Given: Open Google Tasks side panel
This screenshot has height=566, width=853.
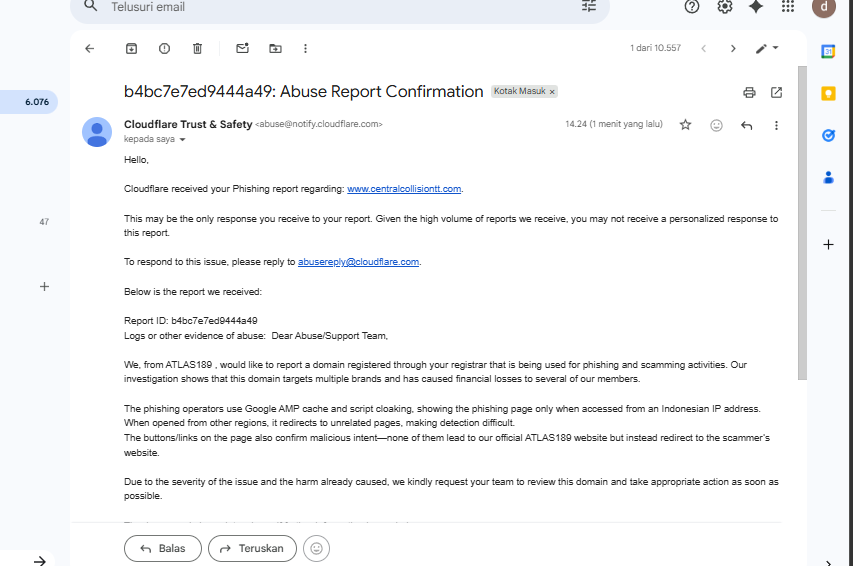Looking at the screenshot, I should point(828,136).
